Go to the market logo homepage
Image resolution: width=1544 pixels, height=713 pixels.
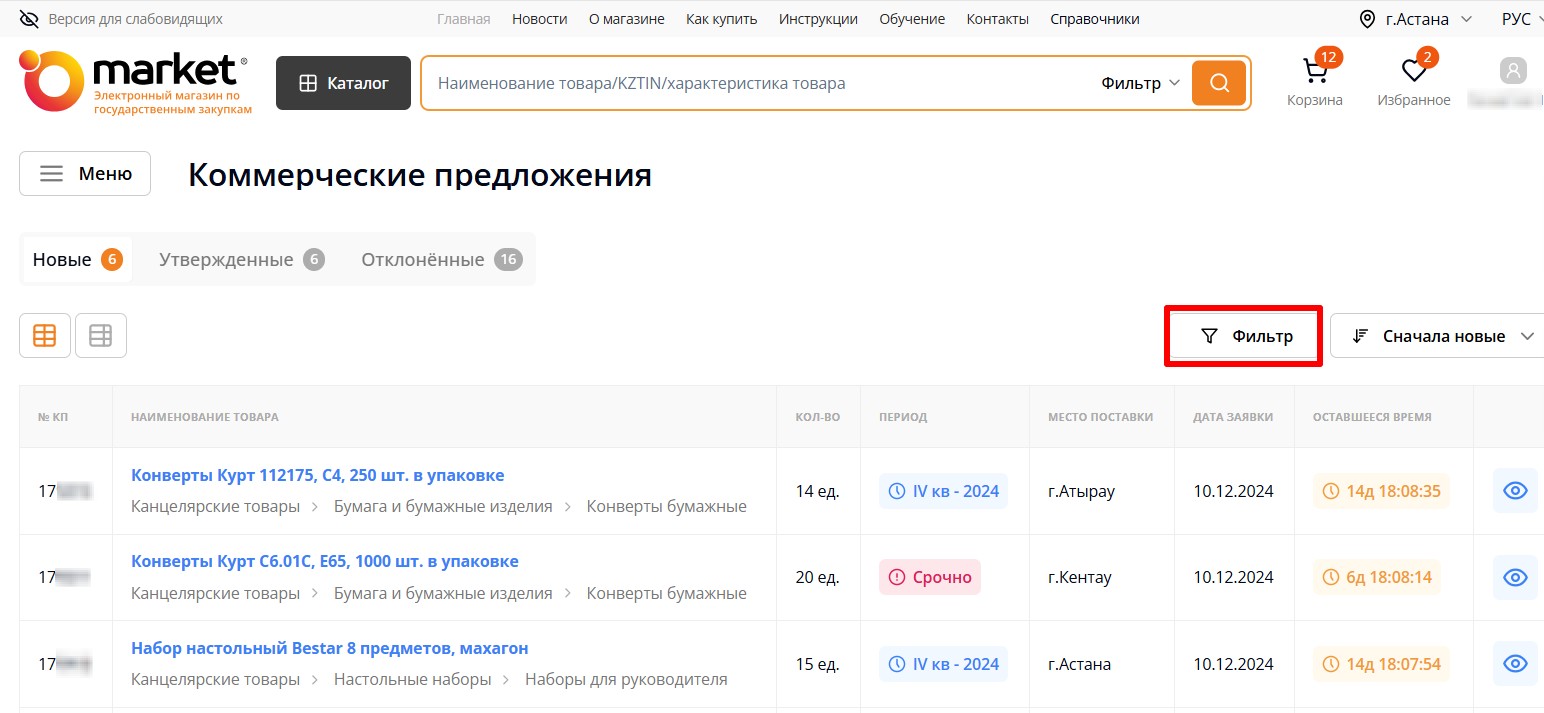coord(134,81)
